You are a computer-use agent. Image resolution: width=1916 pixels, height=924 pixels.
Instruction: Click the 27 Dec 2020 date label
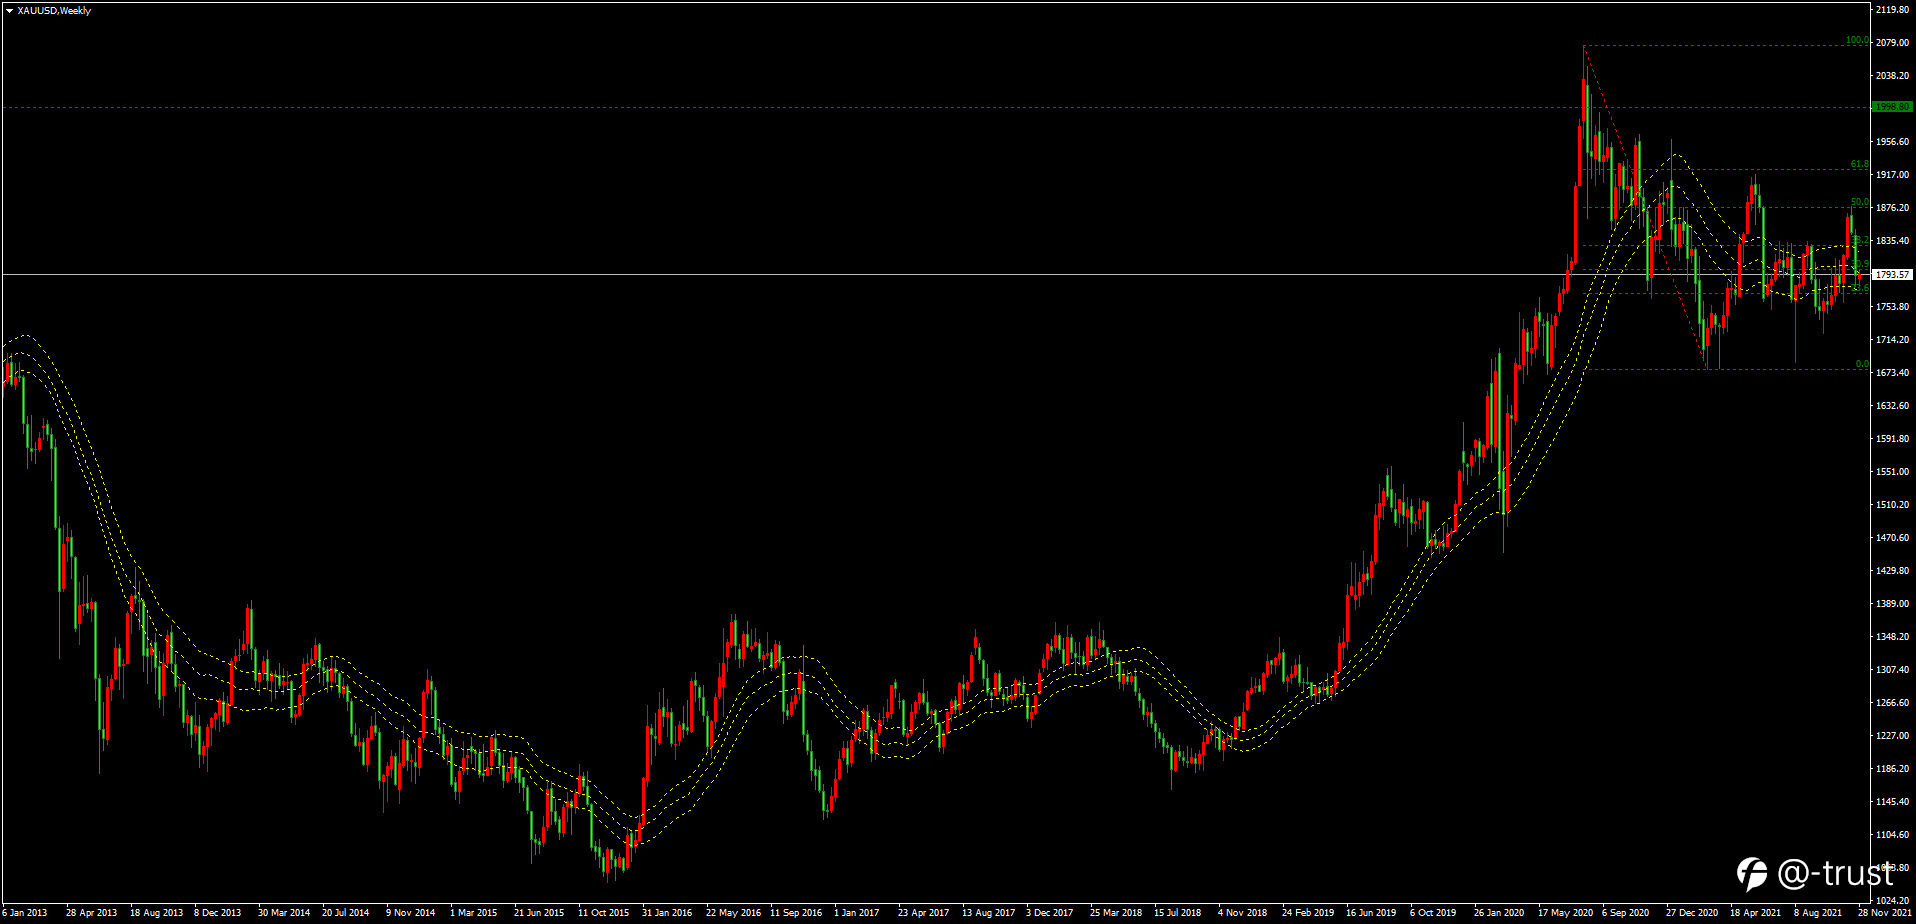[x=1692, y=913]
